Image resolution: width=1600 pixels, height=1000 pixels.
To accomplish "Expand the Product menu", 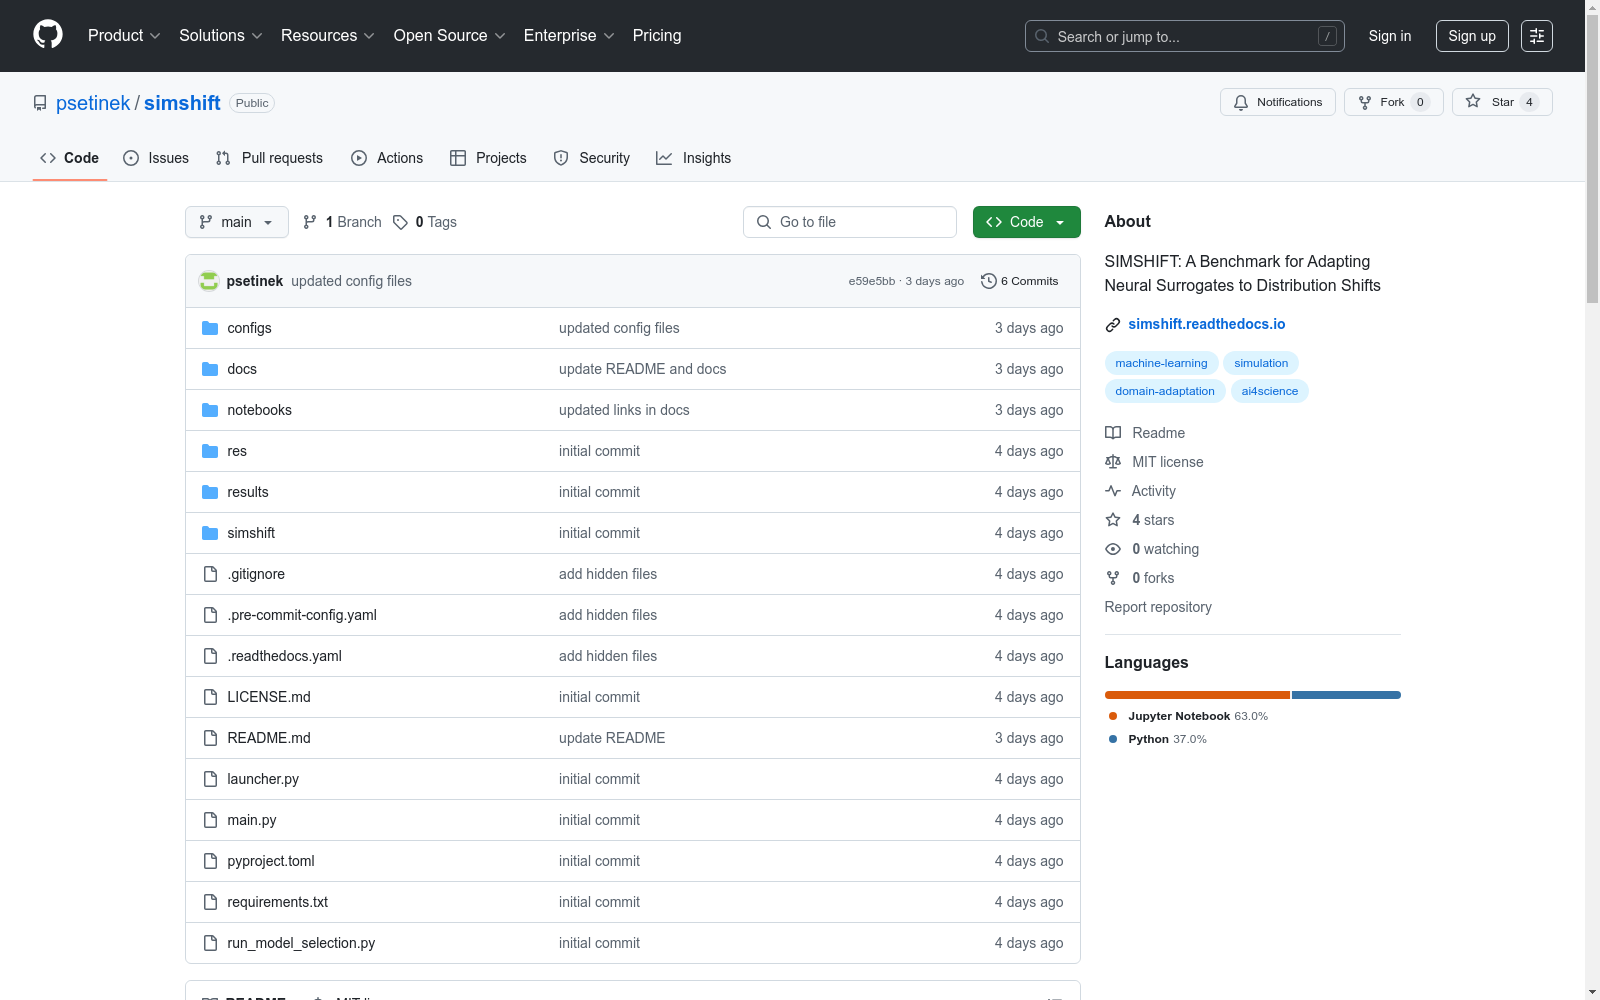I will [x=124, y=35].
